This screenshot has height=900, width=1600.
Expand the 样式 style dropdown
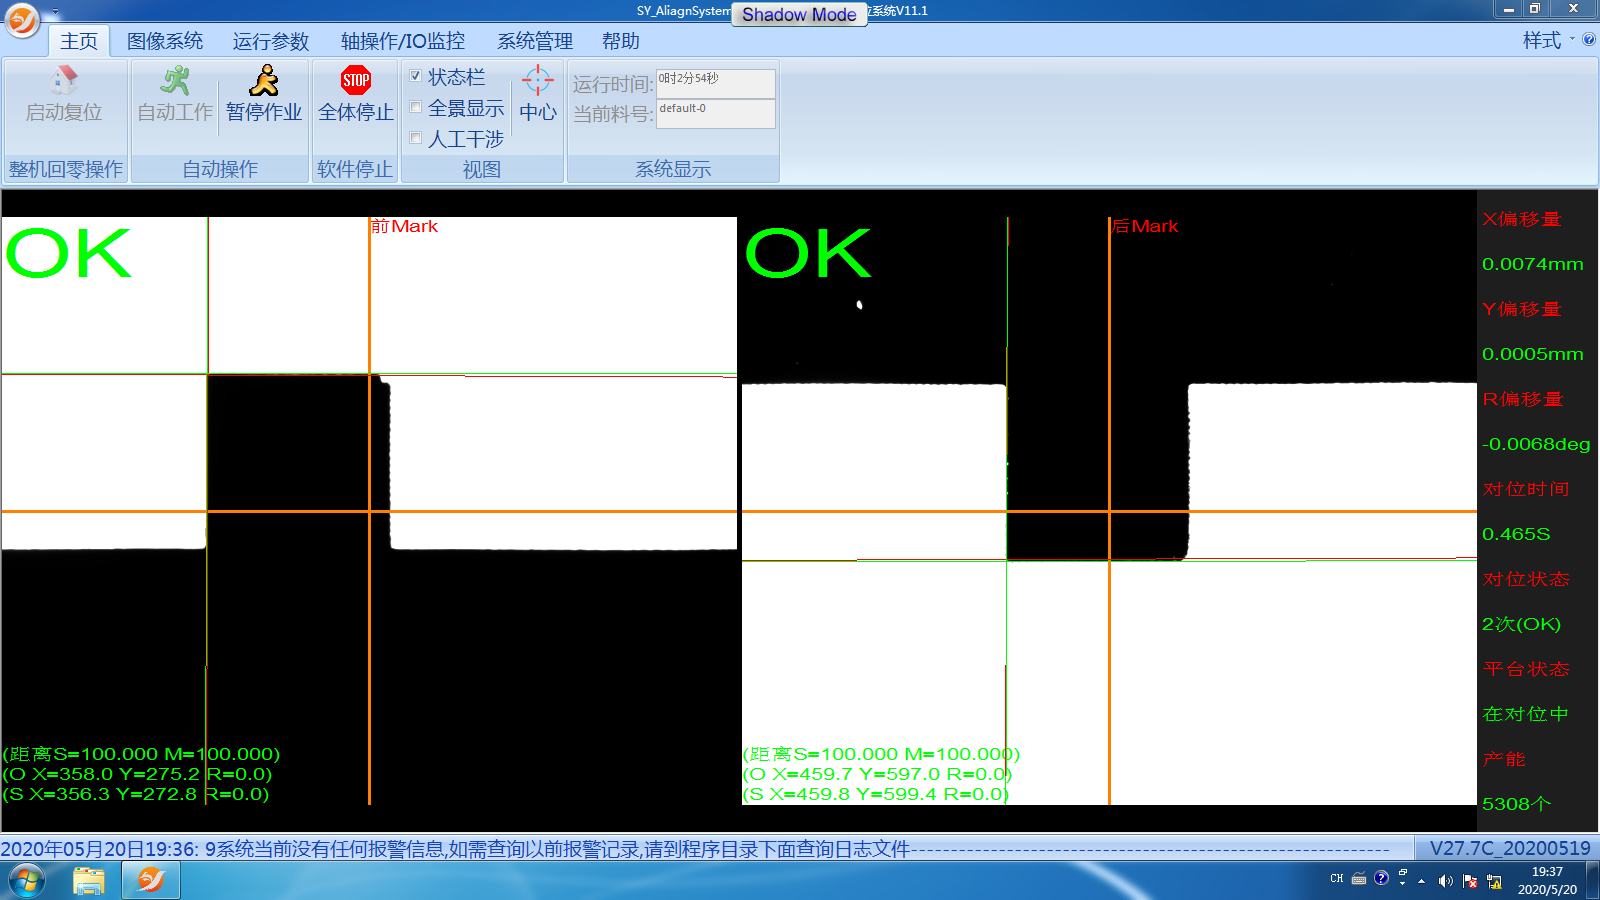click(x=1547, y=41)
